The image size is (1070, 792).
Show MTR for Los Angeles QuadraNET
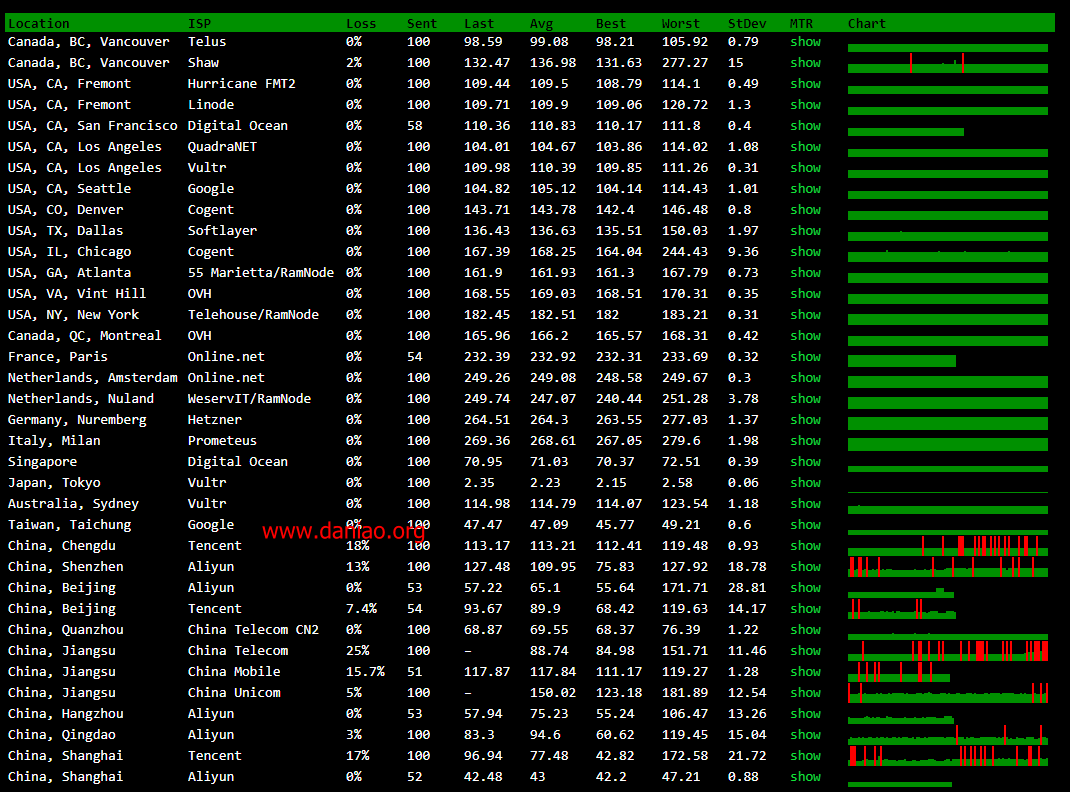pyautogui.click(x=805, y=147)
